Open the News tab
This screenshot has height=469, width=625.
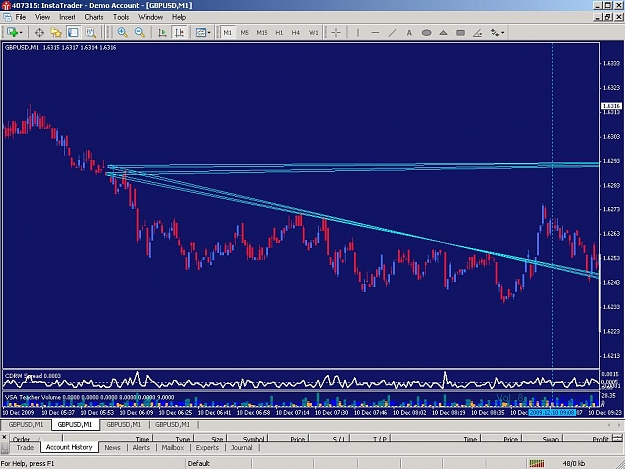112,447
